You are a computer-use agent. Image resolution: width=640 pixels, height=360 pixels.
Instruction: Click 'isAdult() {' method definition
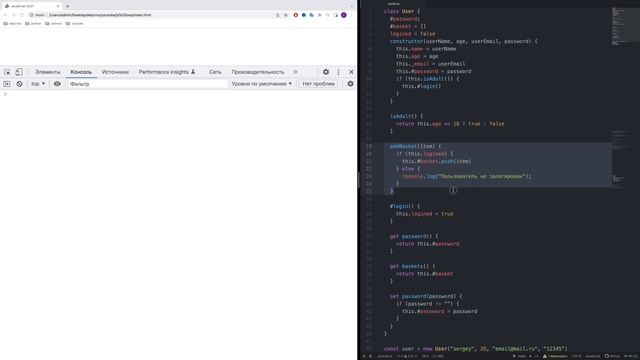tap(406, 116)
